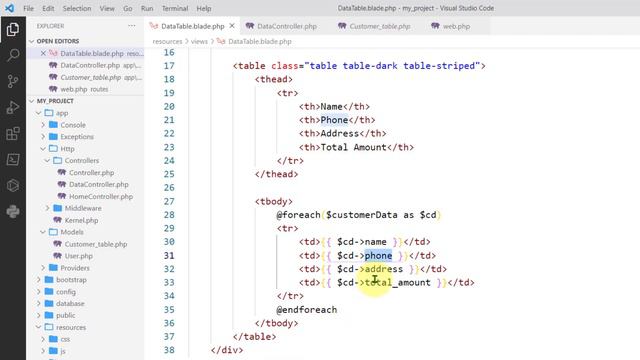Viewport: 640px width, 360px height.
Task: Open the Search view in activity bar
Action: click(x=13, y=55)
